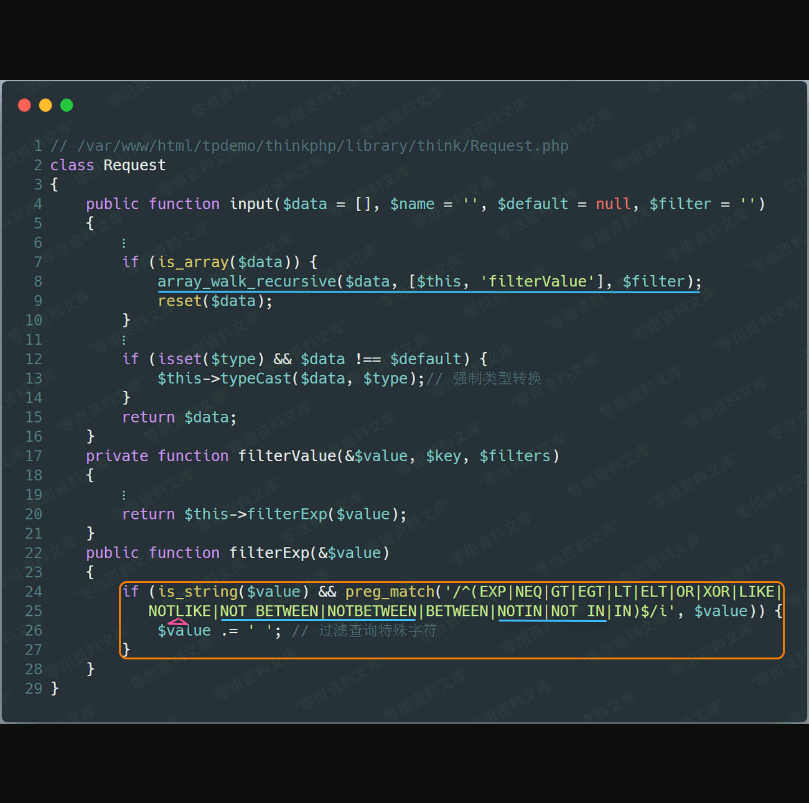Expand collapsed ellipsis on line 19
Viewport: 809px width, 803px height.
pos(124,495)
